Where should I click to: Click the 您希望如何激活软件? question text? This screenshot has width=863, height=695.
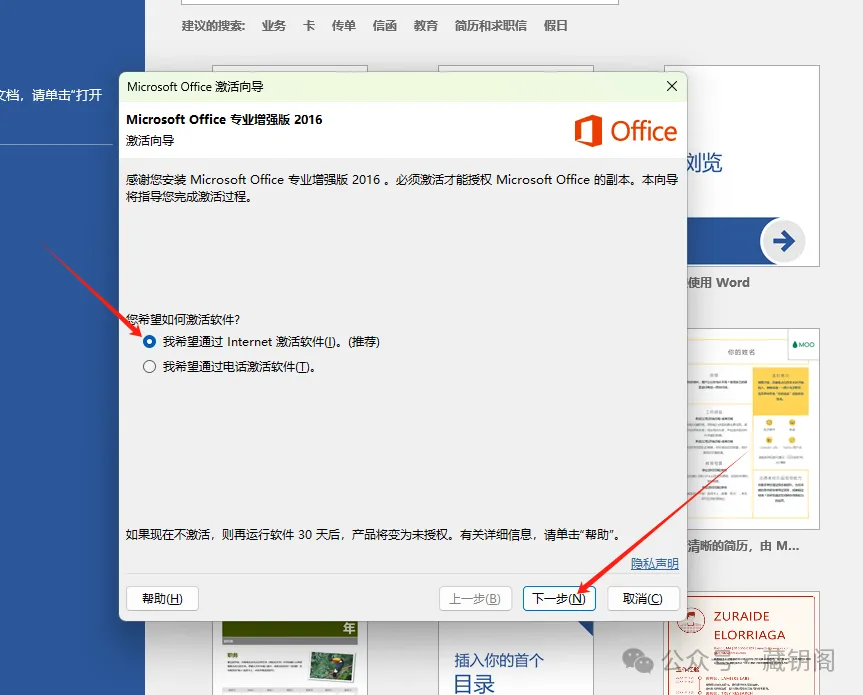point(183,319)
